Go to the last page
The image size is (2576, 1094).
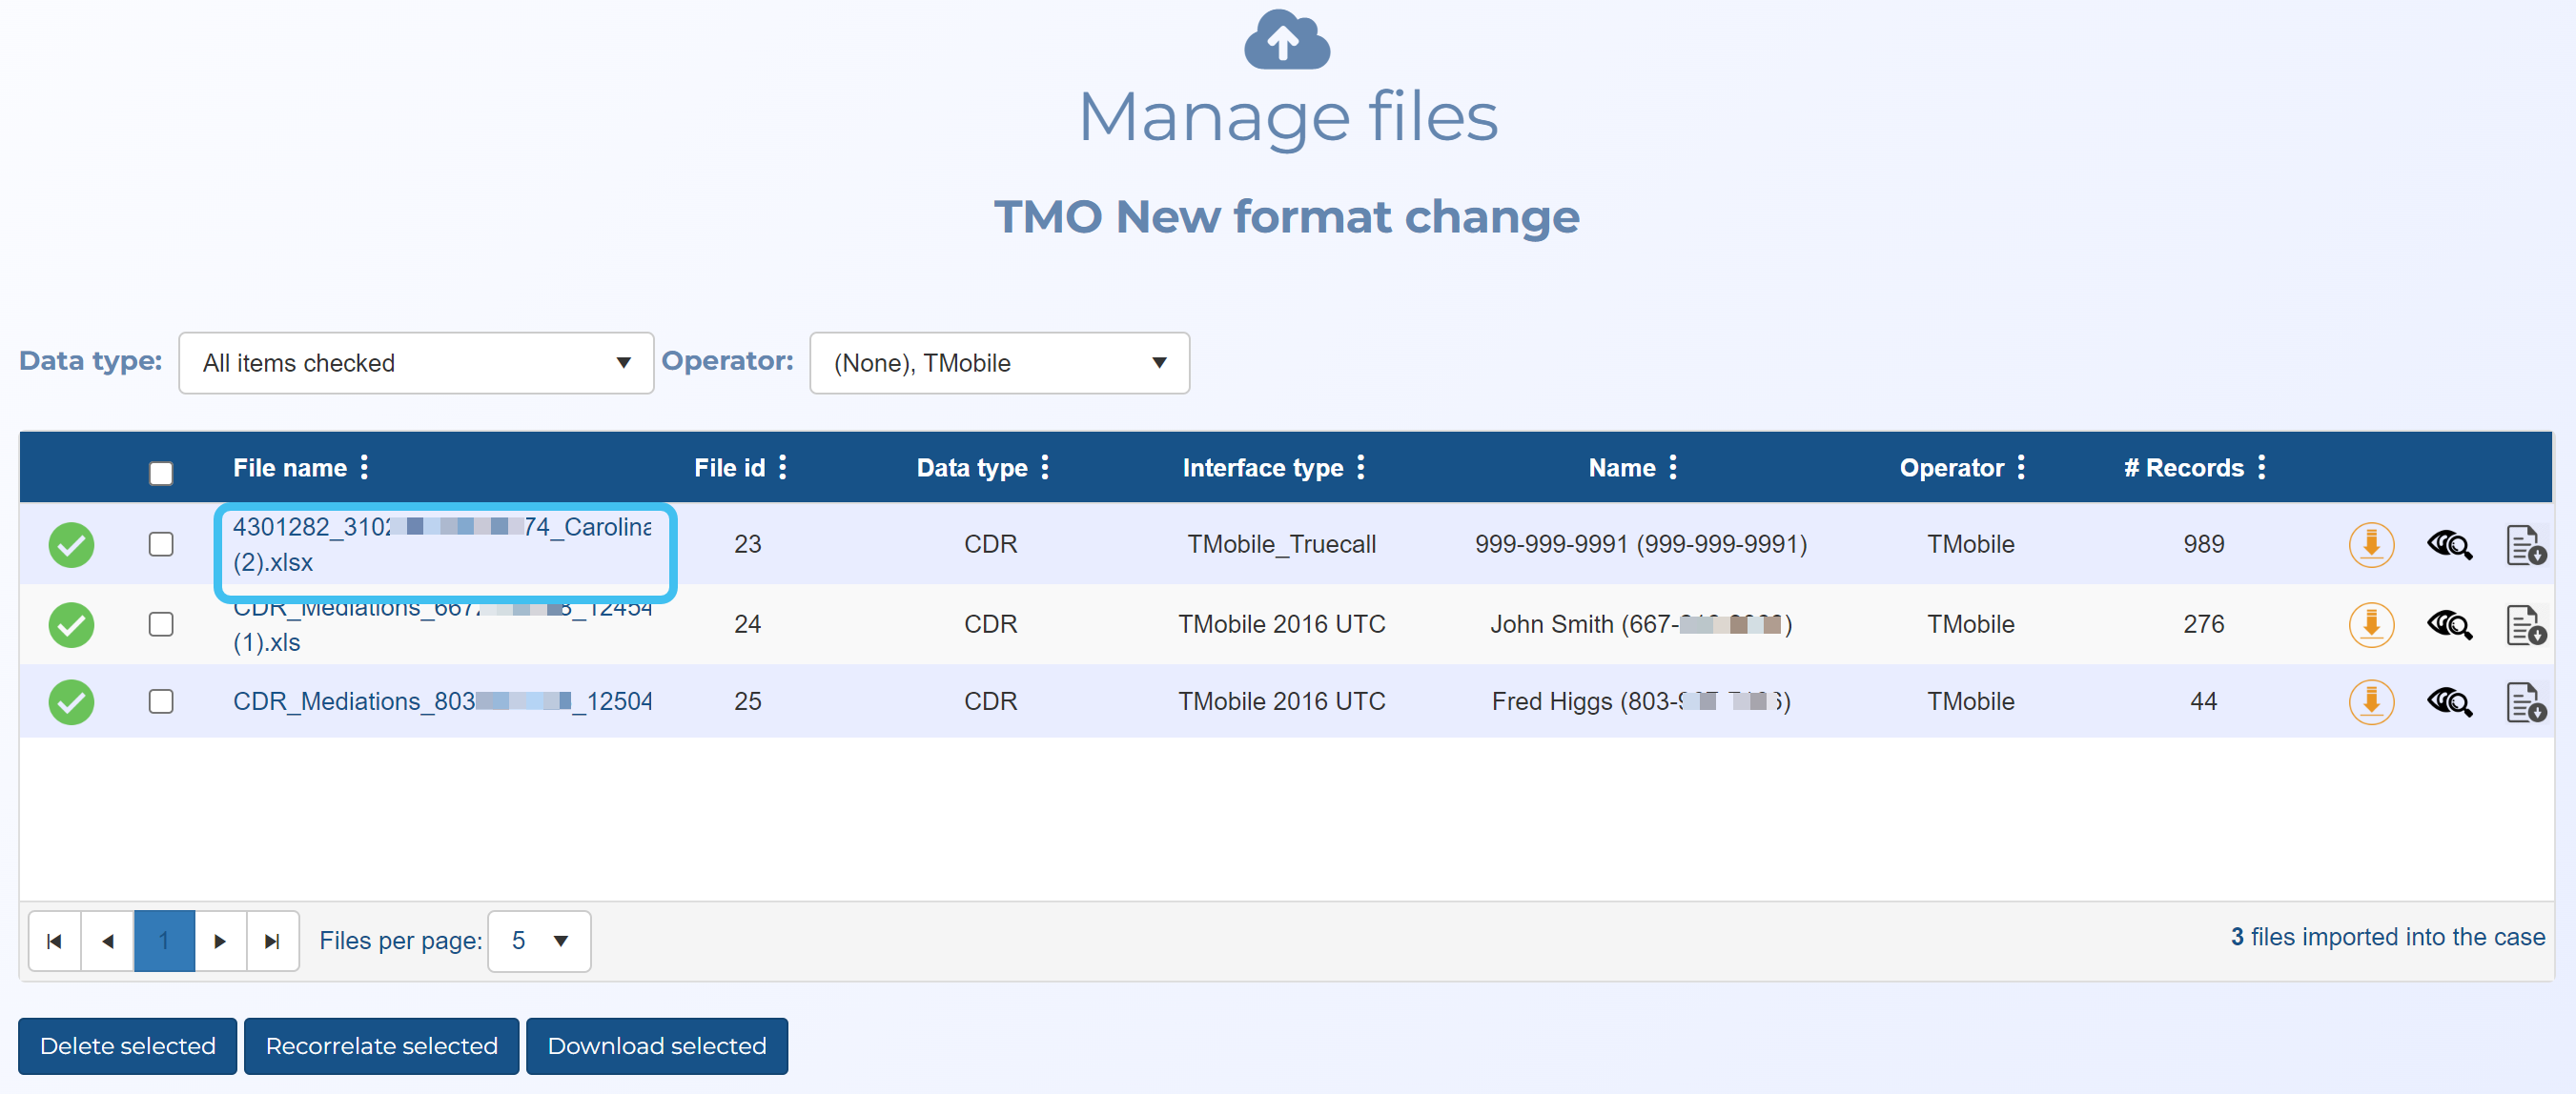tap(272, 941)
